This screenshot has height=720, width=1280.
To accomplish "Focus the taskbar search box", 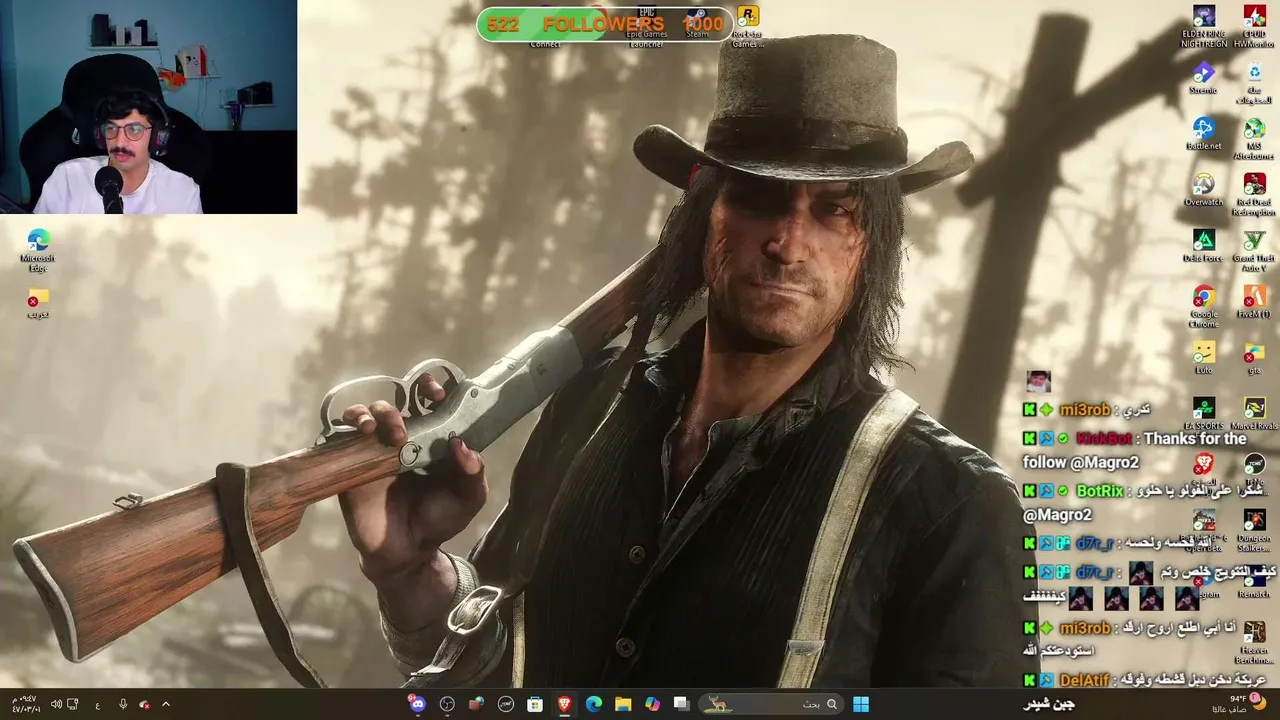I will coord(772,704).
